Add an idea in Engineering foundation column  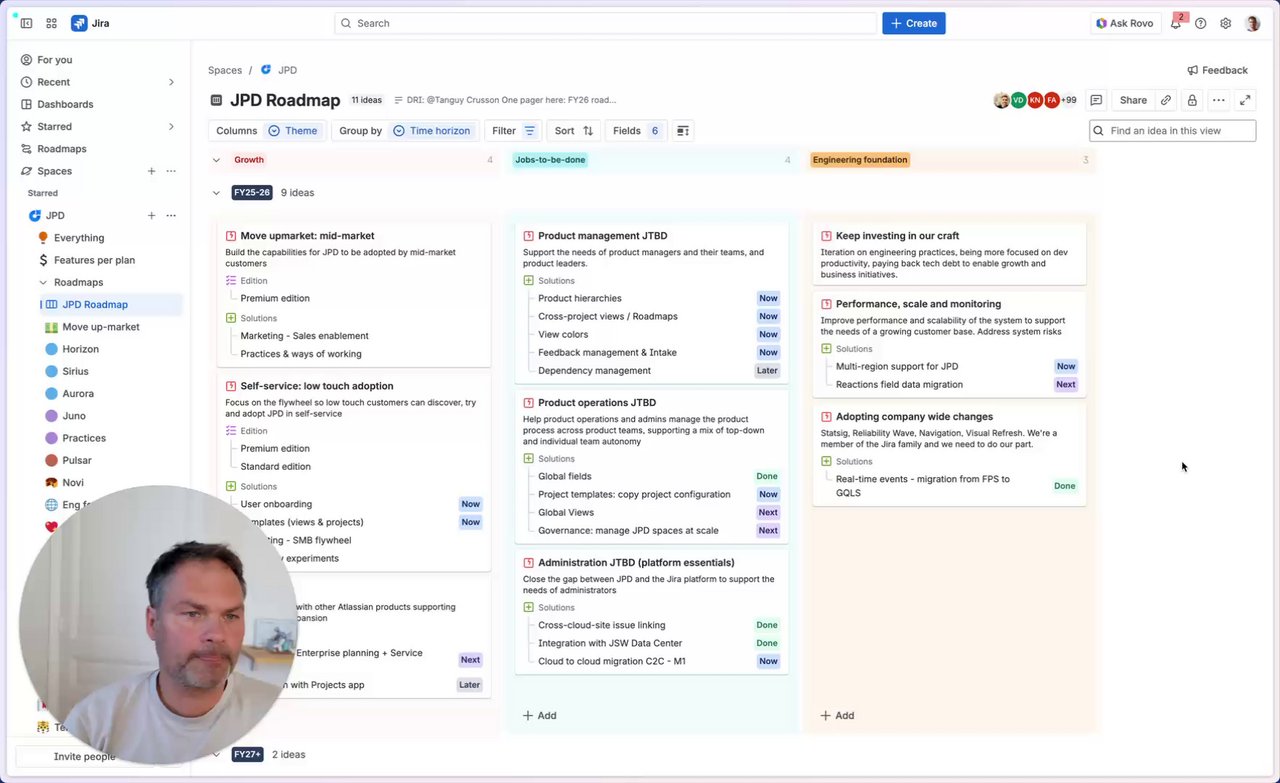click(838, 715)
